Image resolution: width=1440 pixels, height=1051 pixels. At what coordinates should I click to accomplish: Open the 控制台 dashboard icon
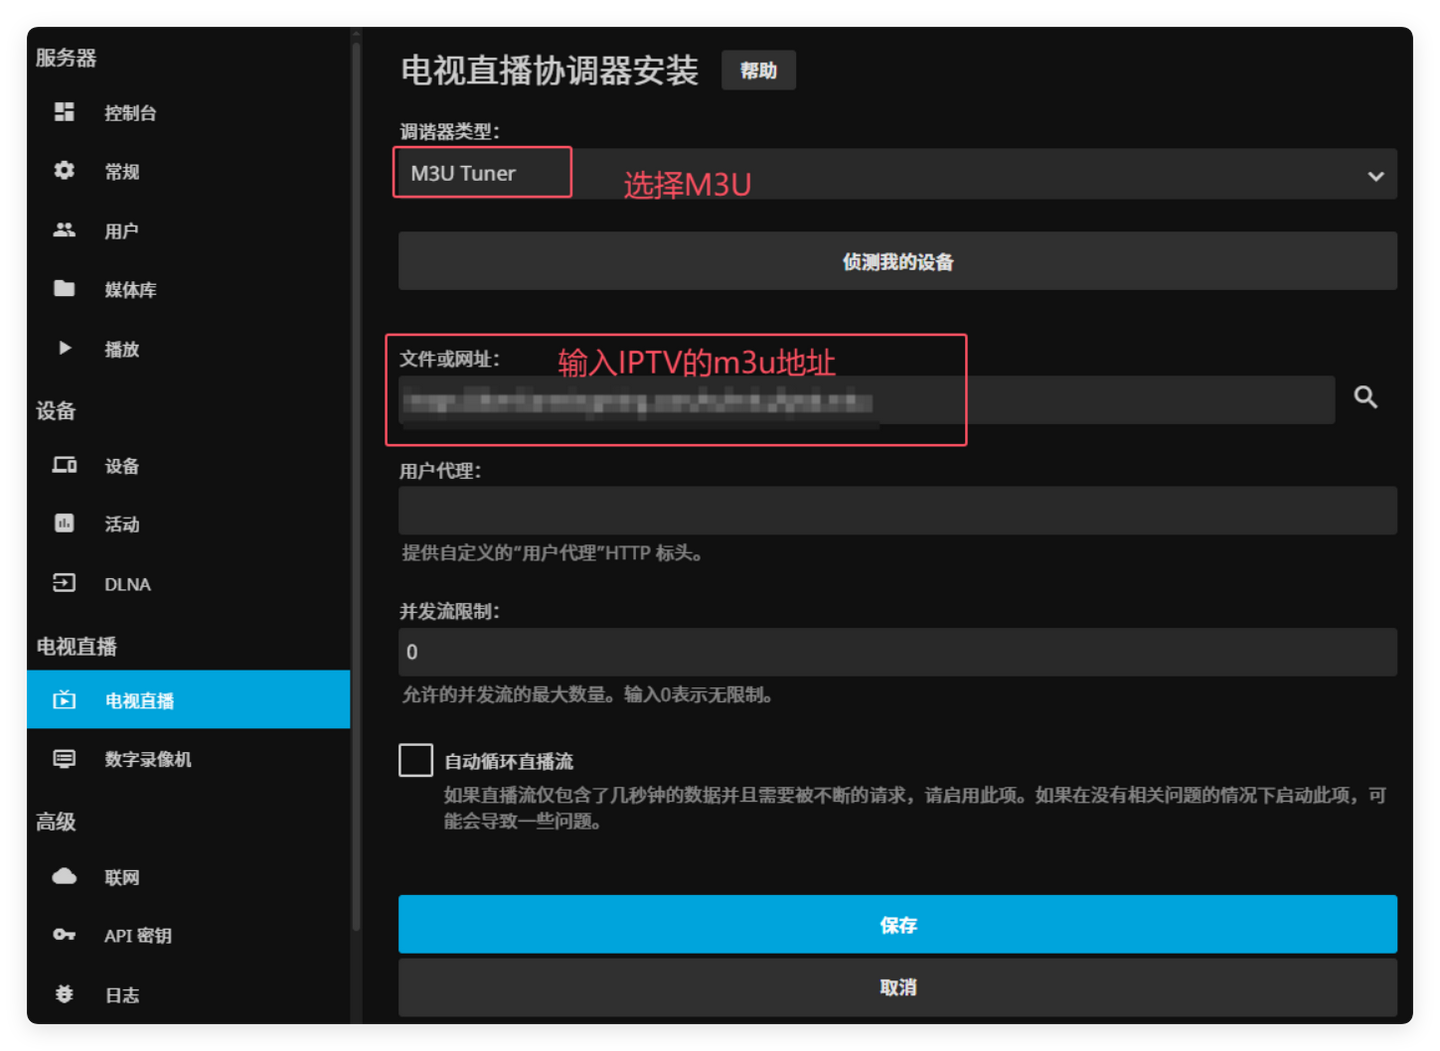click(63, 112)
